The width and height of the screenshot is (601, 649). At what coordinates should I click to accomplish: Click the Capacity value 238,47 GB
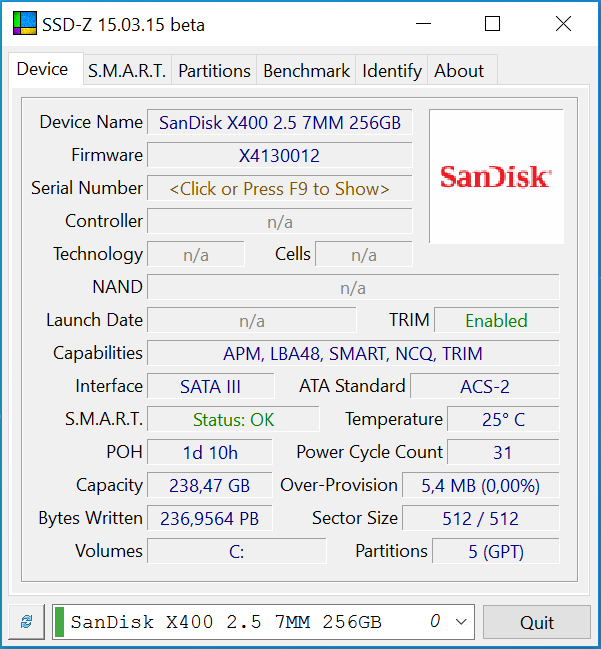210,485
